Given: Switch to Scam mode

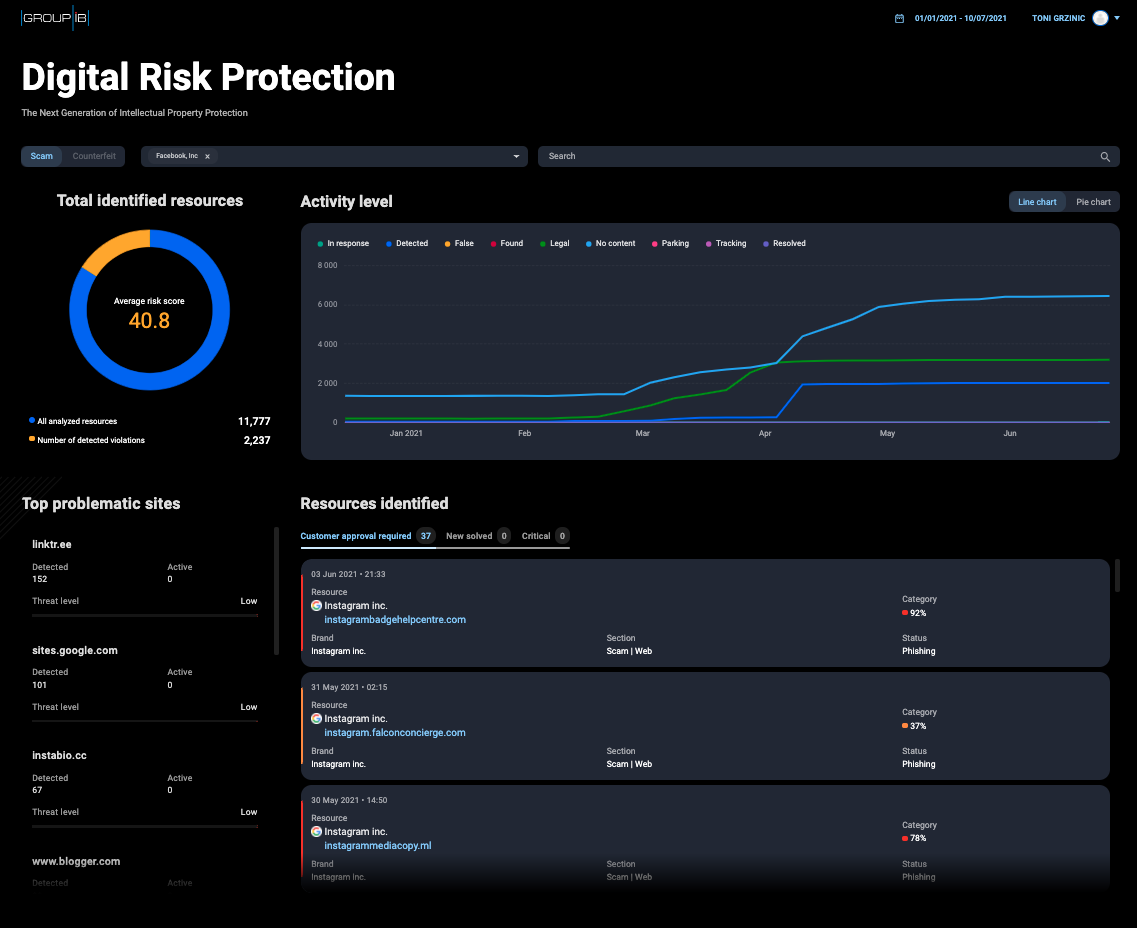Looking at the screenshot, I should pyautogui.click(x=42, y=156).
